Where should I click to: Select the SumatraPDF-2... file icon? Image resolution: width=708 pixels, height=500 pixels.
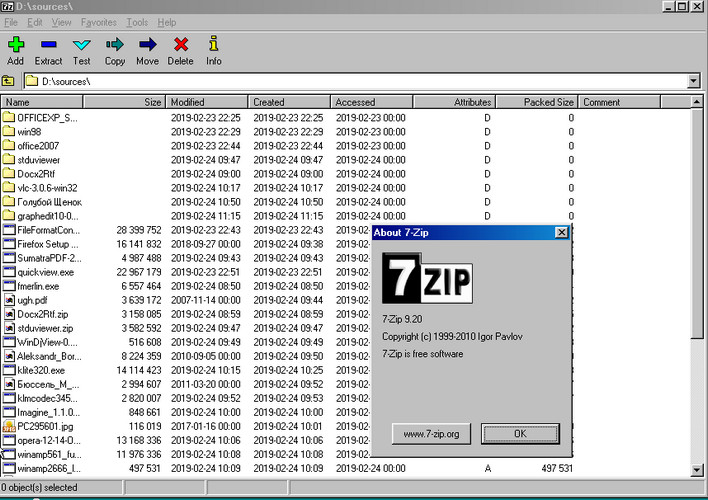click(9, 258)
